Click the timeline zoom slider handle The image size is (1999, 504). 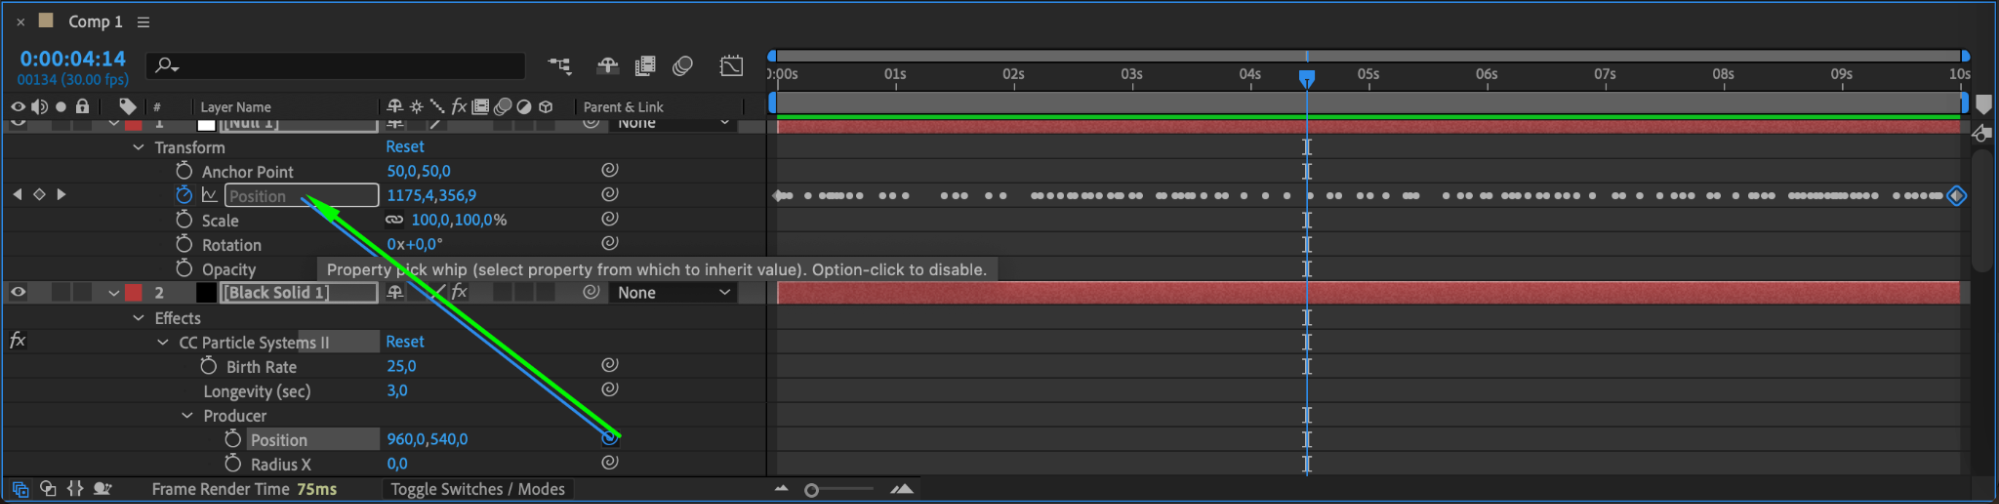(812, 490)
